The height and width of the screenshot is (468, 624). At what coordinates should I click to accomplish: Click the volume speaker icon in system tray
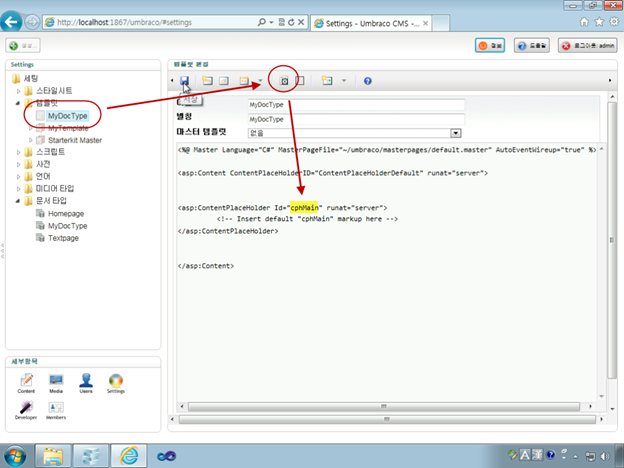click(605, 456)
